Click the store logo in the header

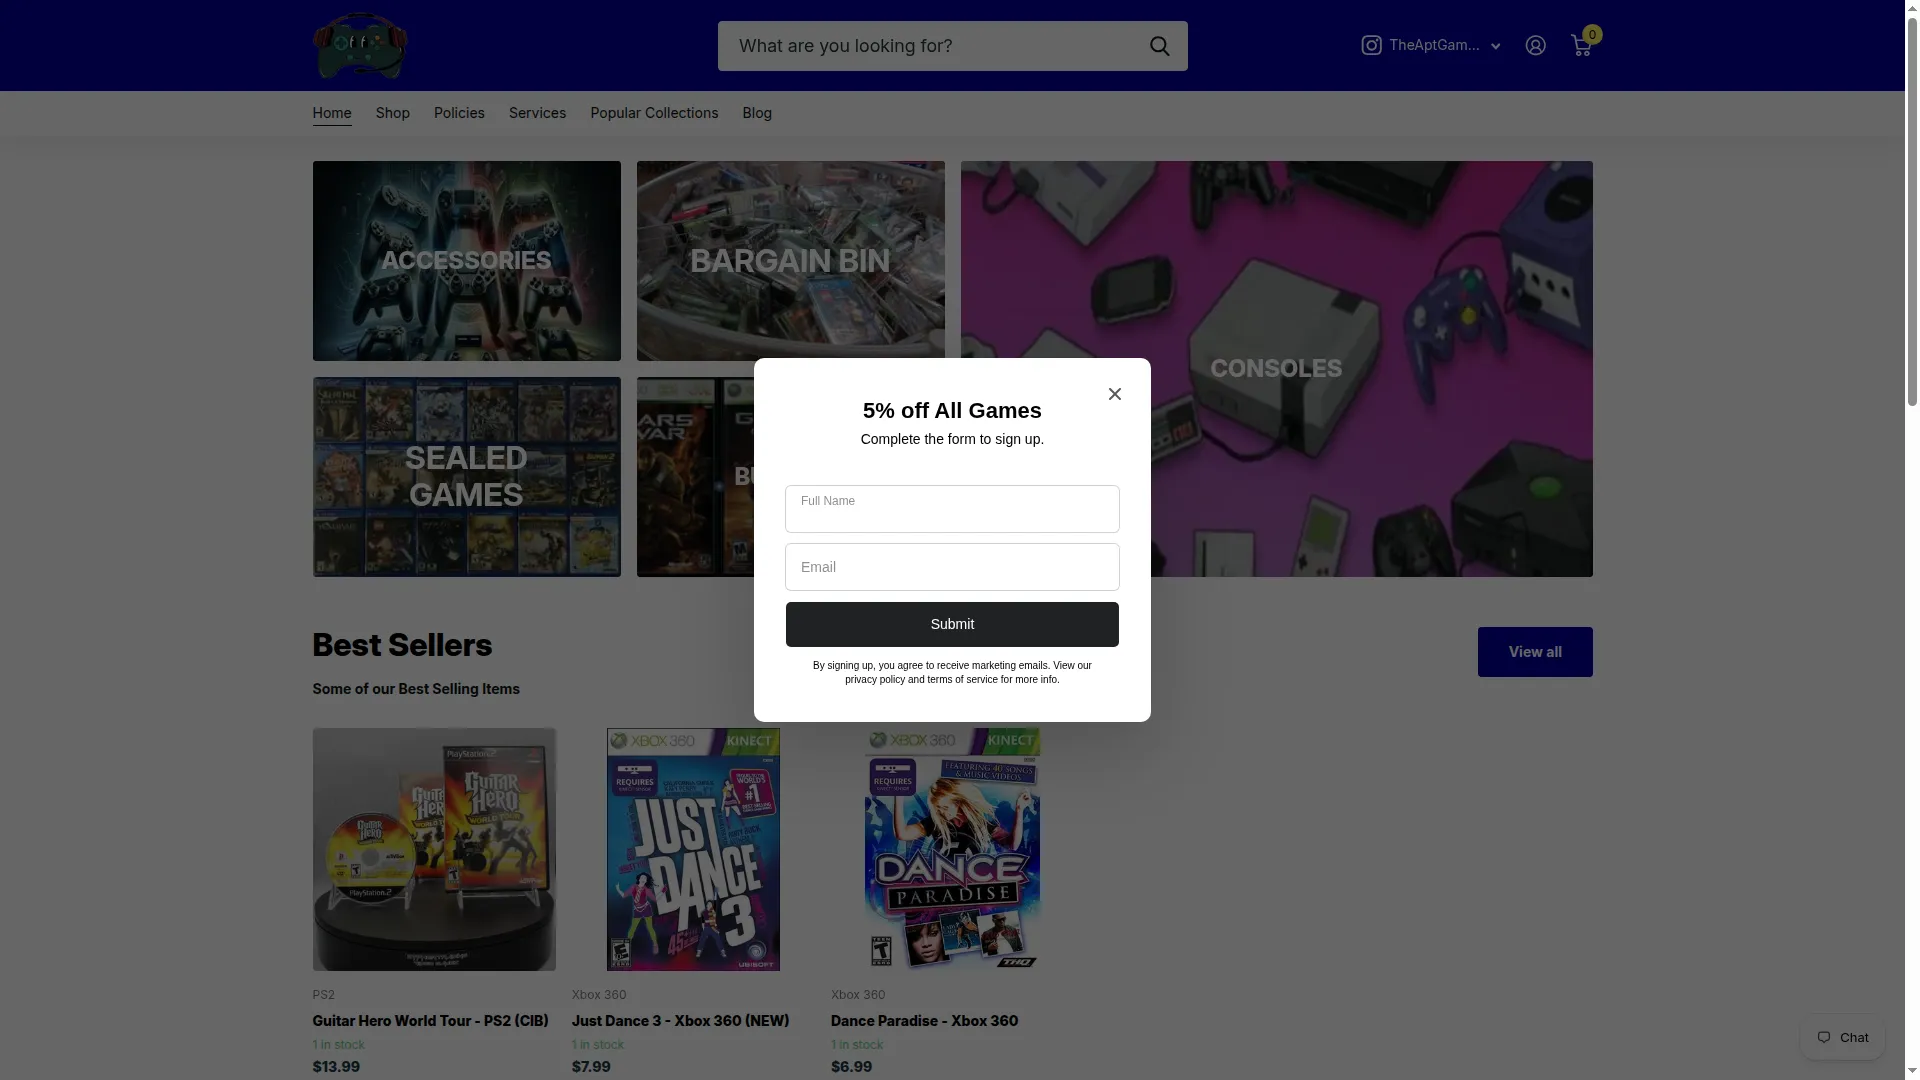tap(360, 46)
